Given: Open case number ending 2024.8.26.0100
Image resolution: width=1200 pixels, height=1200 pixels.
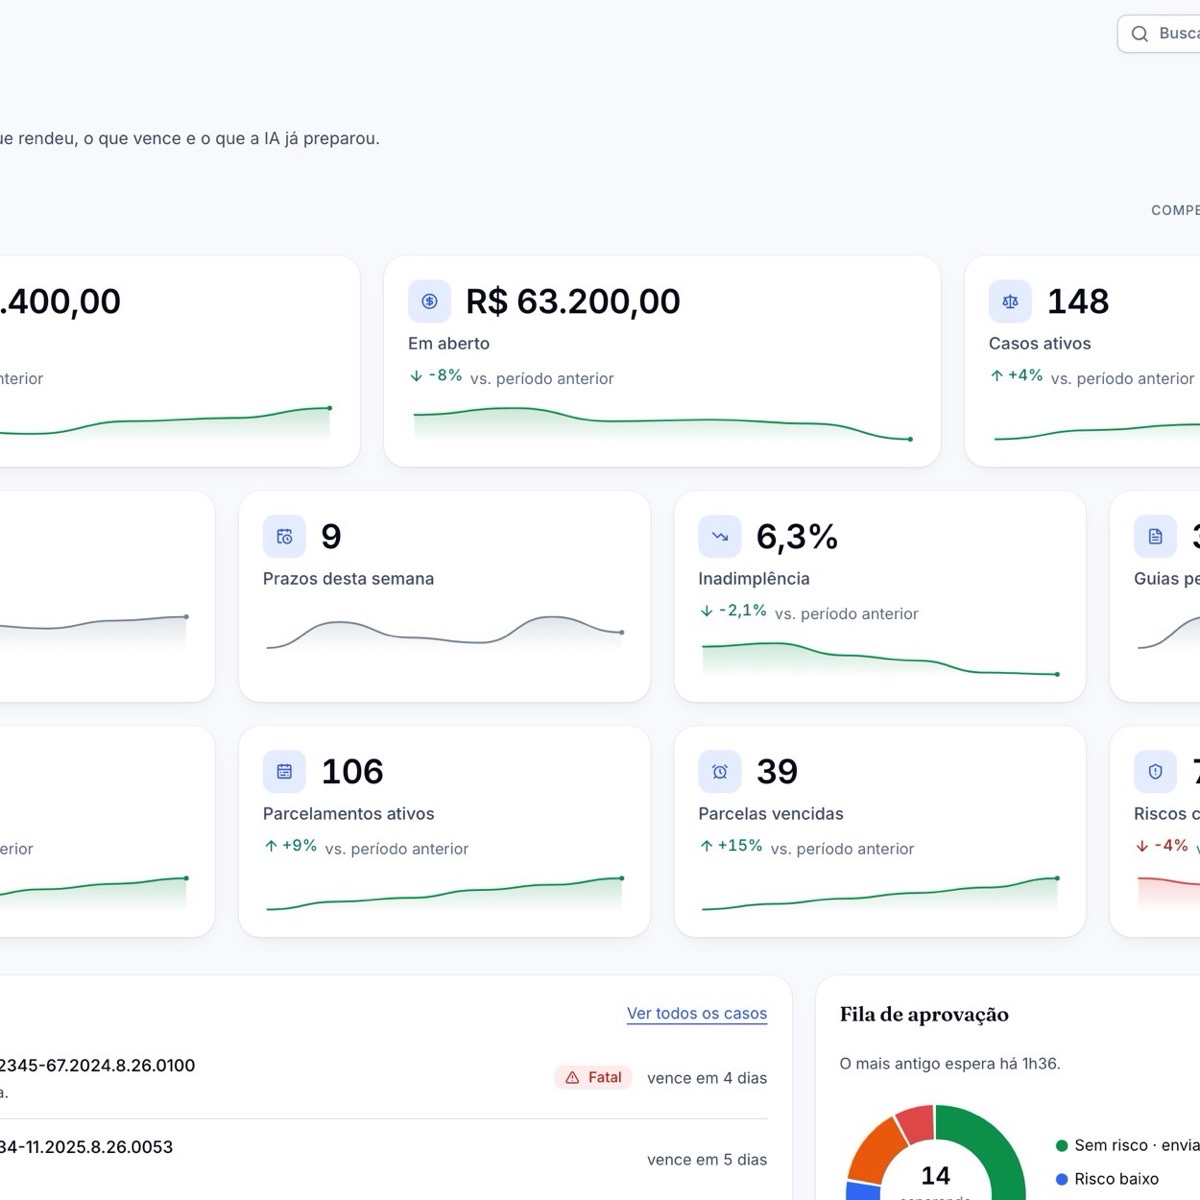Looking at the screenshot, I should pyautogui.click(x=97, y=1066).
